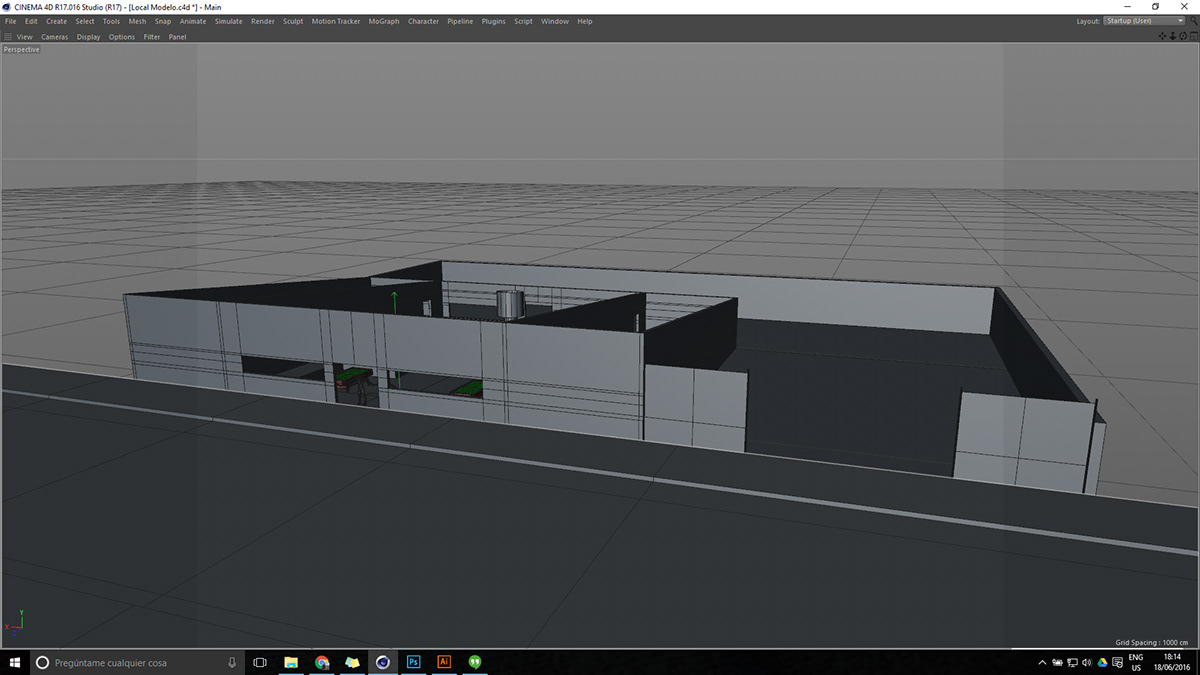The image size is (1200, 675).
Task: Open the Layout dropdown showing Startup (User)
Action: (x=1144, y=21)
